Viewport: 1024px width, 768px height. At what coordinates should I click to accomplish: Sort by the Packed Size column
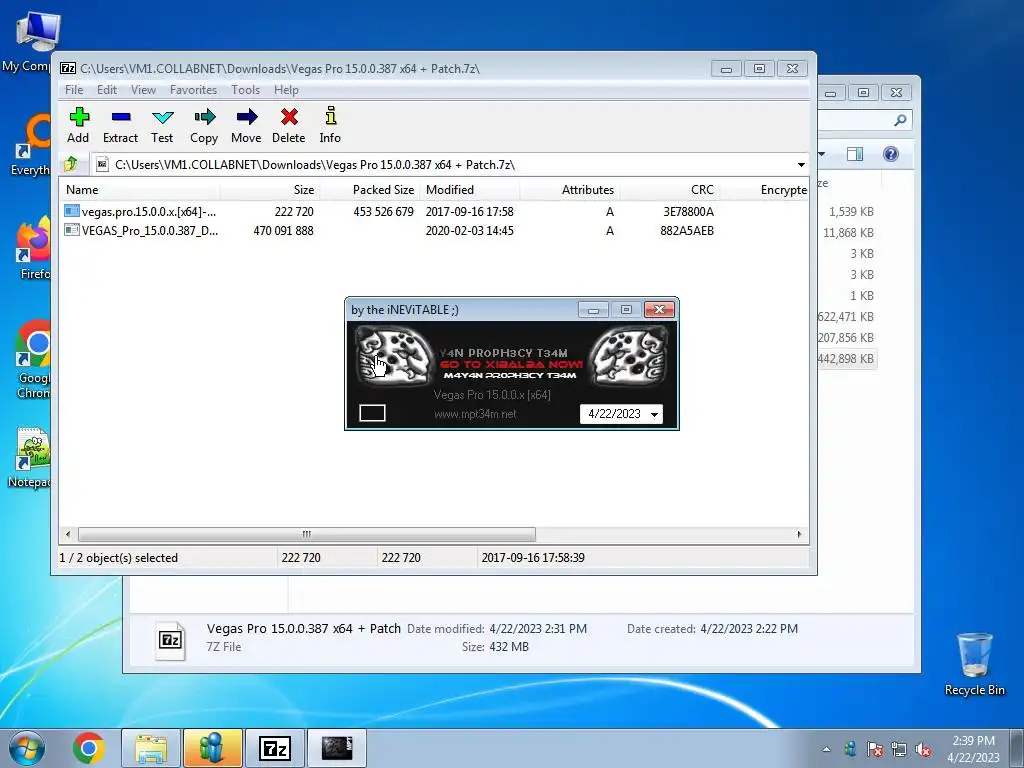point(370,190)
